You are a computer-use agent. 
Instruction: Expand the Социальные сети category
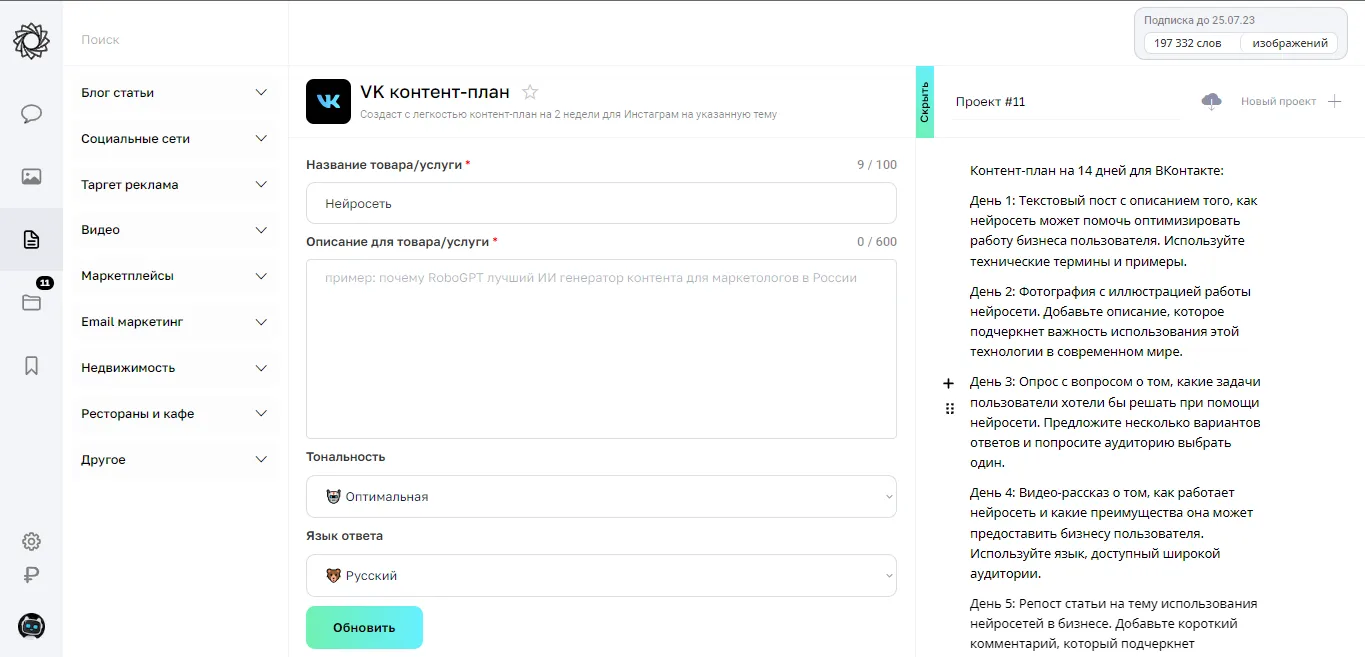pos(175,139)
